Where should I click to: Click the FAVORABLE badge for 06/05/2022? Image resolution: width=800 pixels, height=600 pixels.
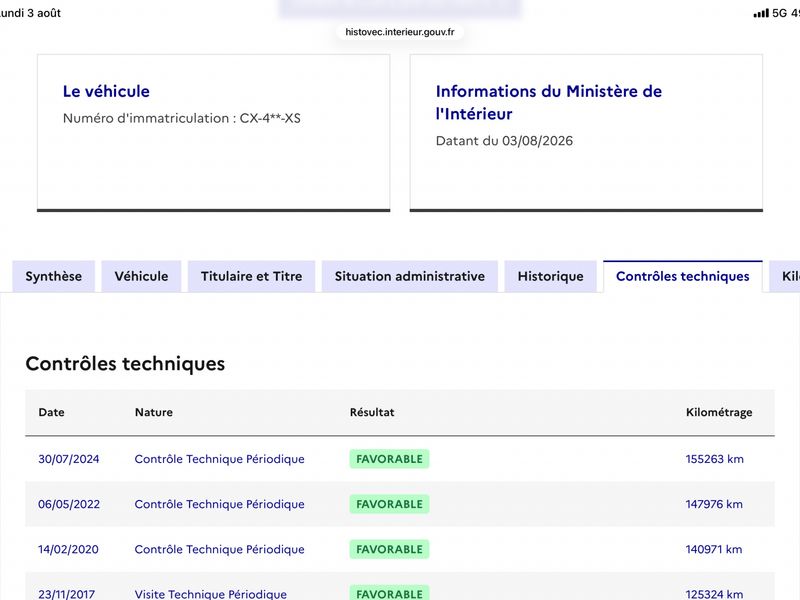tap(389, 504)
